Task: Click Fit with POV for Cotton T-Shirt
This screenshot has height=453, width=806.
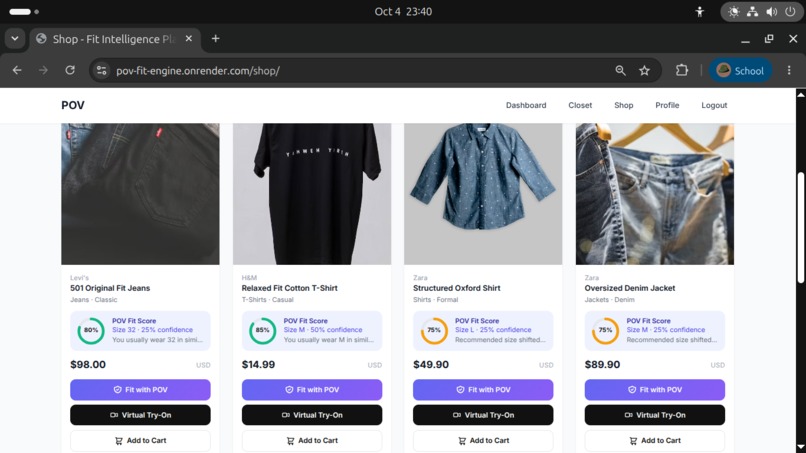Action: point(312,390)
